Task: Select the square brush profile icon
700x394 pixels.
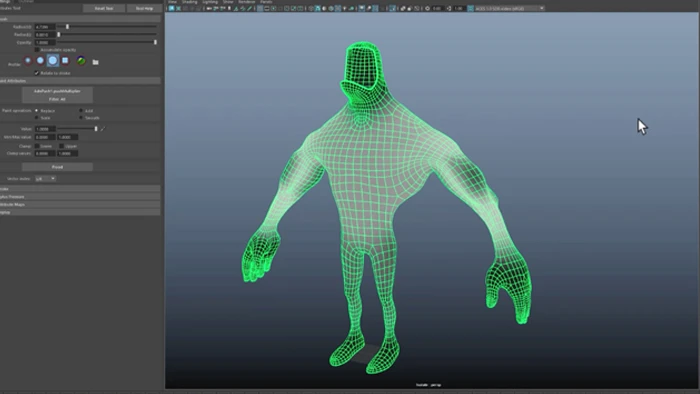Action: point(65,60)
